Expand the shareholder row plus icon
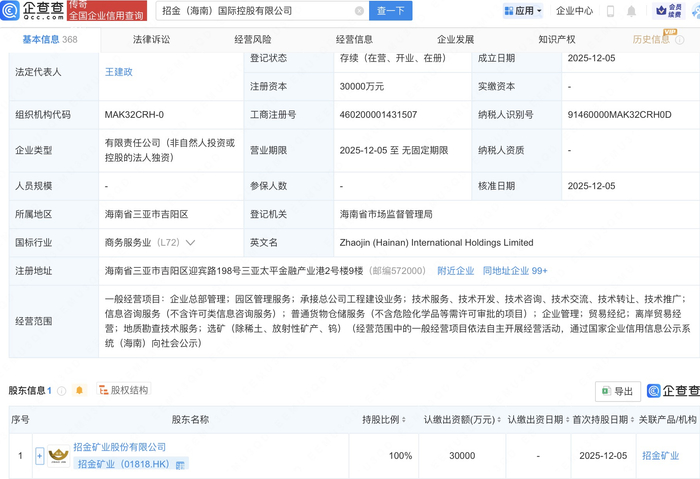This screenshot has height=479, width=700. click(x=40, y=456)
